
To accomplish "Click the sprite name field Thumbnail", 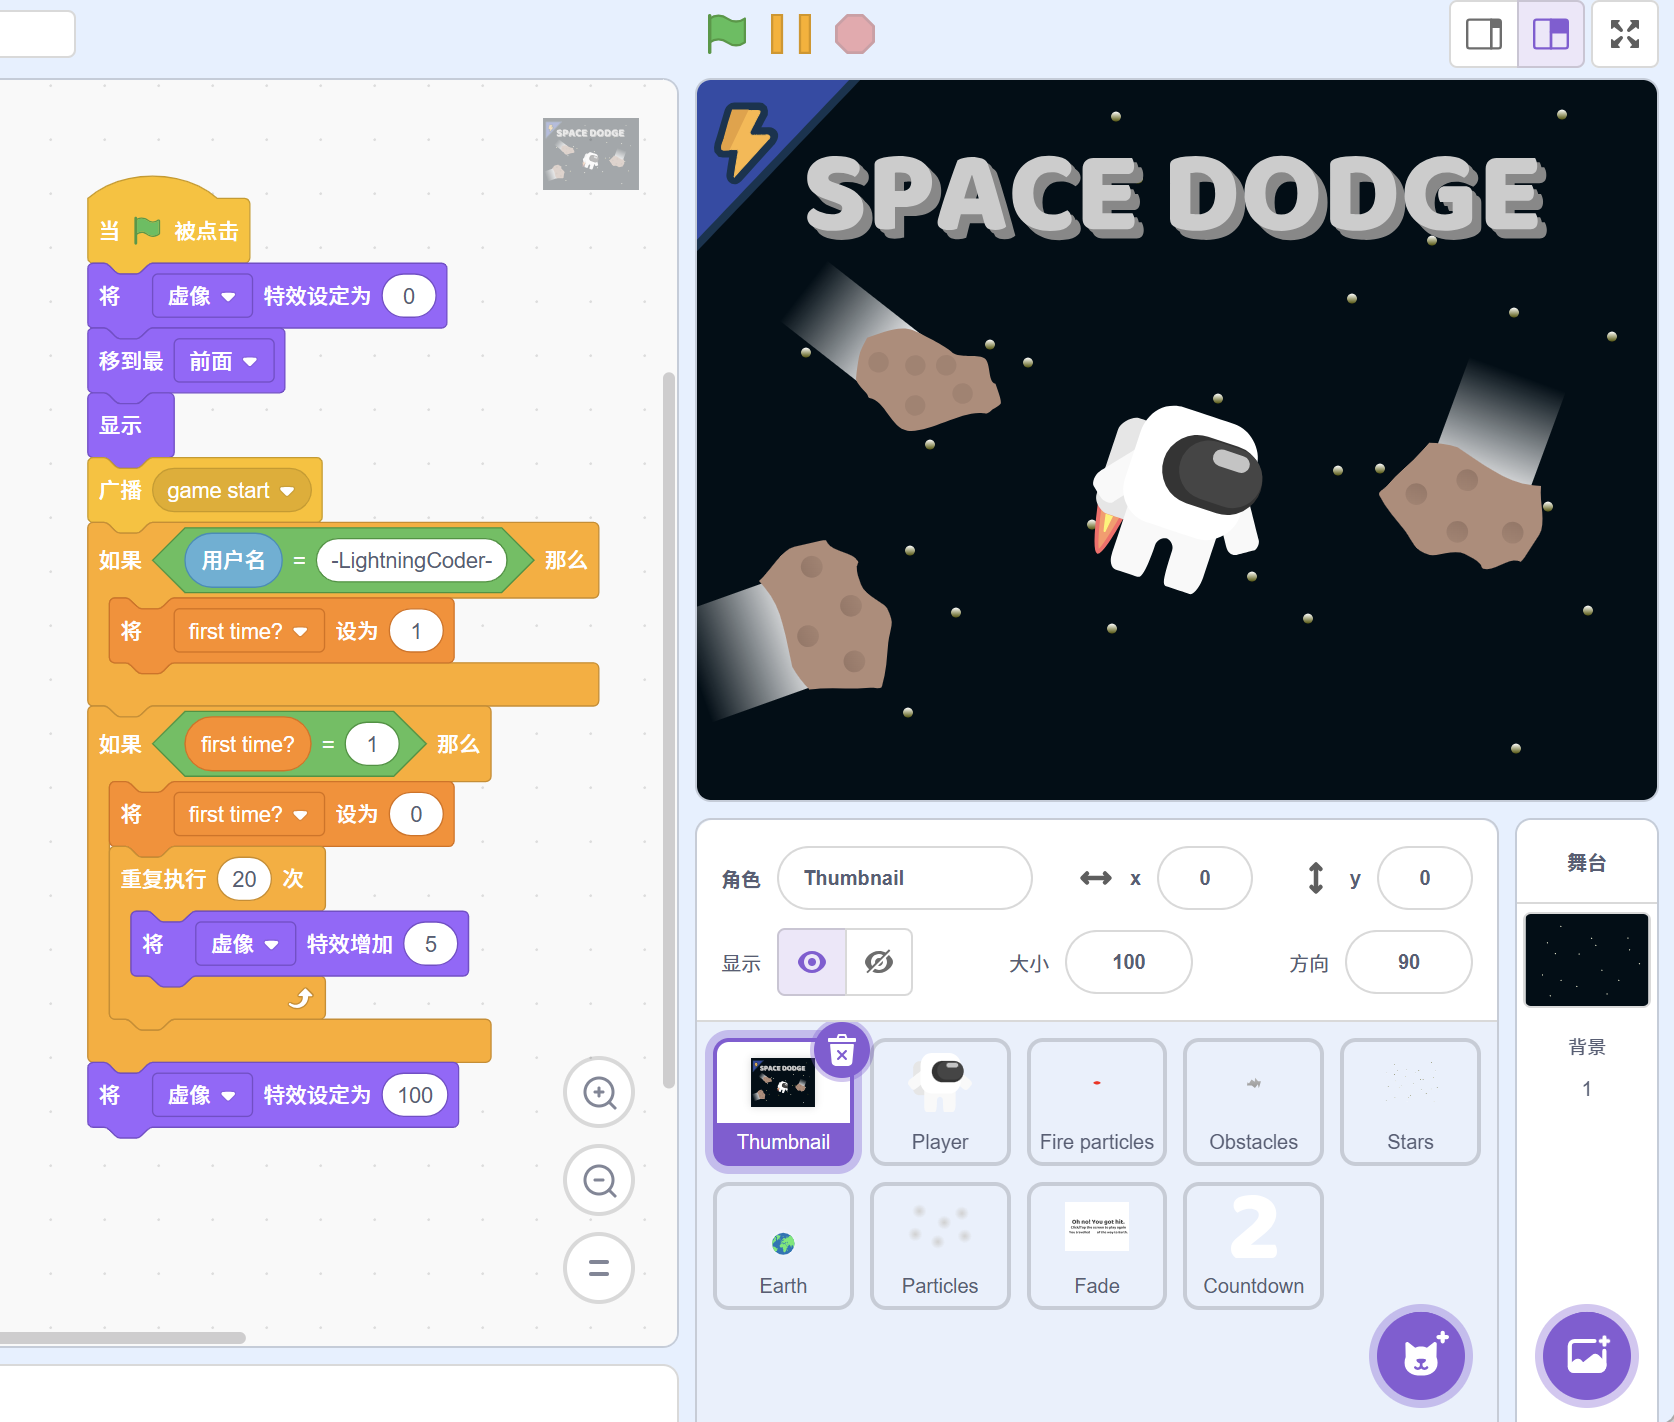I will pos(904,878).
